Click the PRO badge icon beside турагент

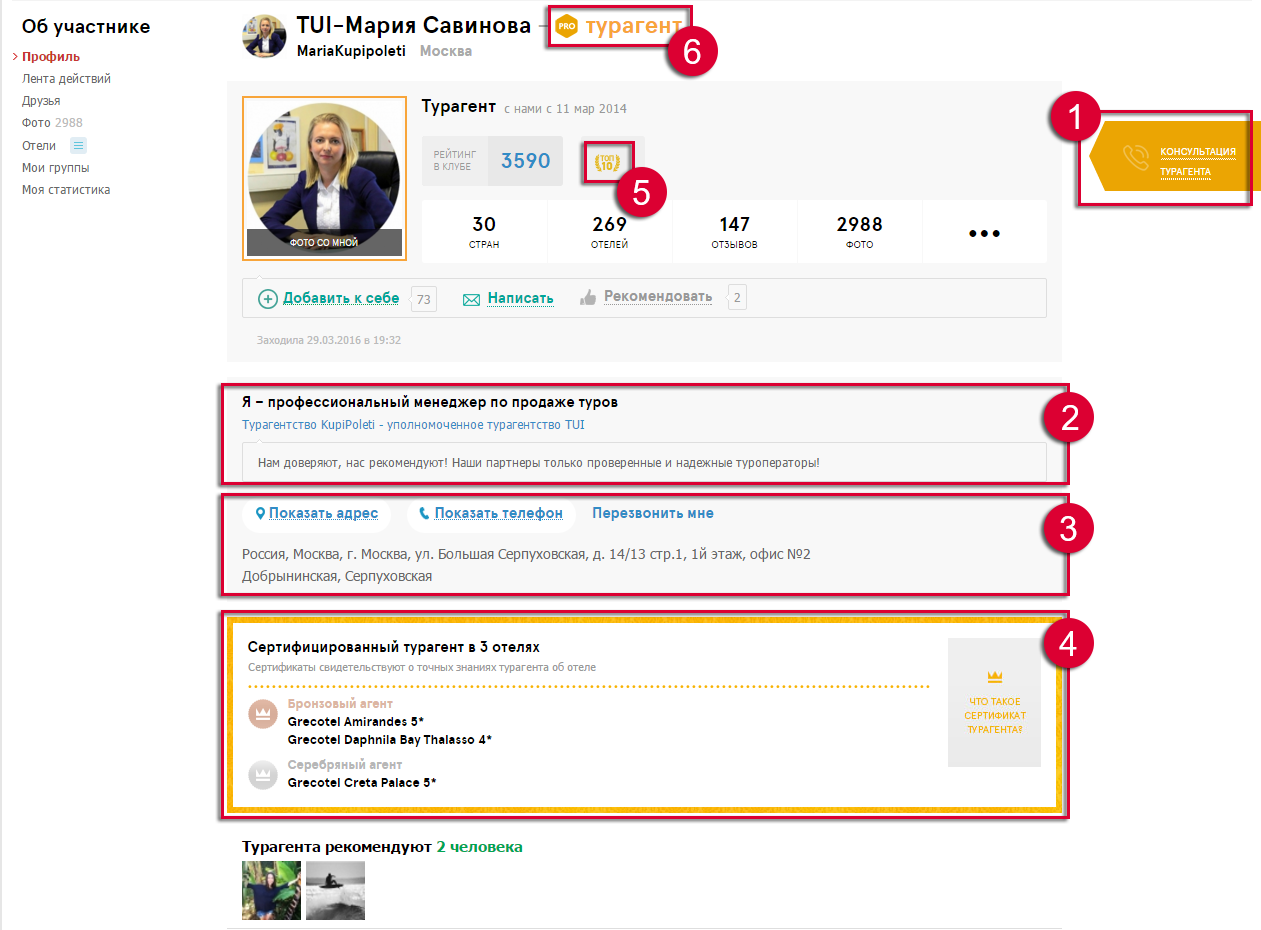coord(568,26)
